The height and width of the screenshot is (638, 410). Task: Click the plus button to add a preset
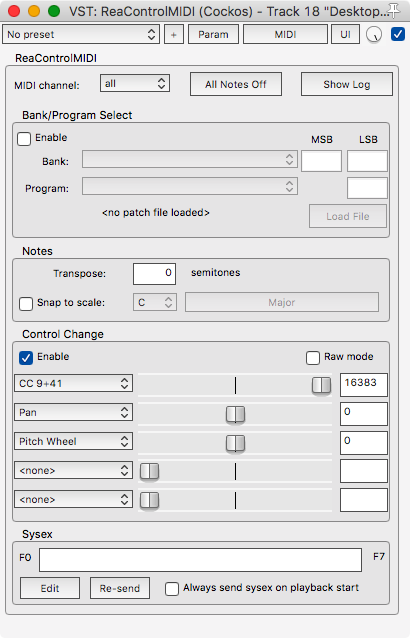coord(174,35)
